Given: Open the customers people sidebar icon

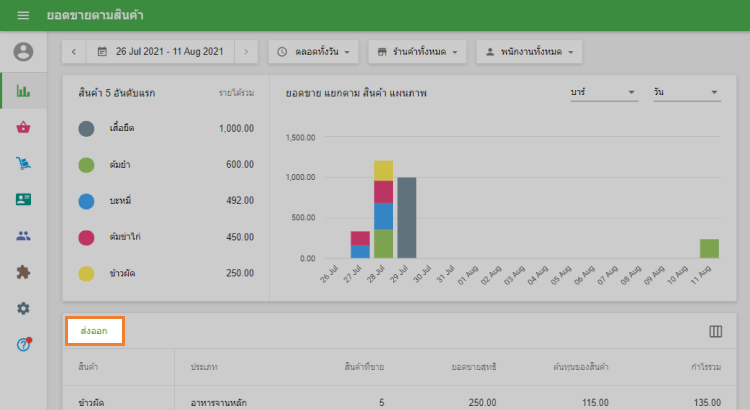Looking at the screenshot, I should click(x=23, y=236).
